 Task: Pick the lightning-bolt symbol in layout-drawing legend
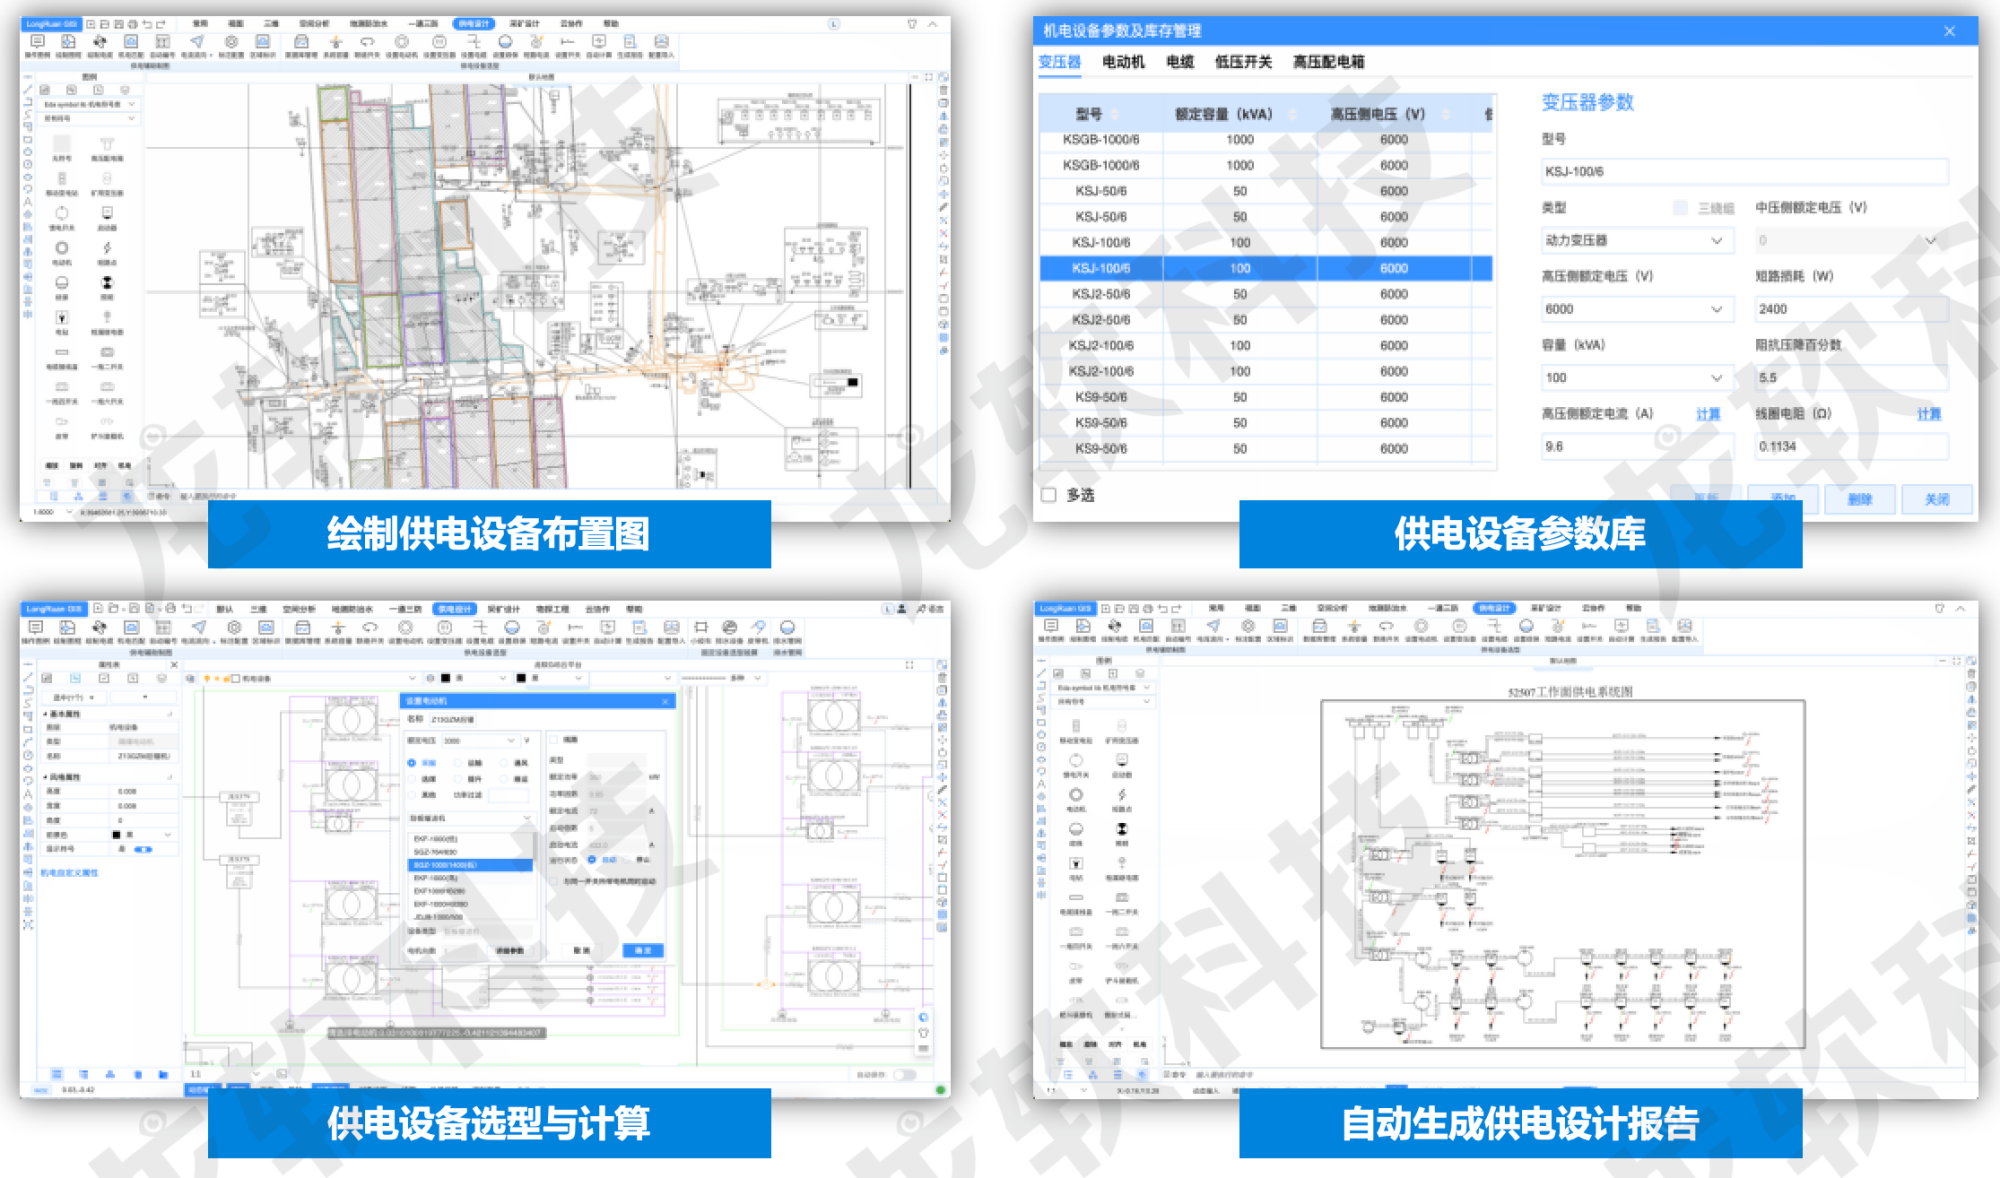(107, 248)
